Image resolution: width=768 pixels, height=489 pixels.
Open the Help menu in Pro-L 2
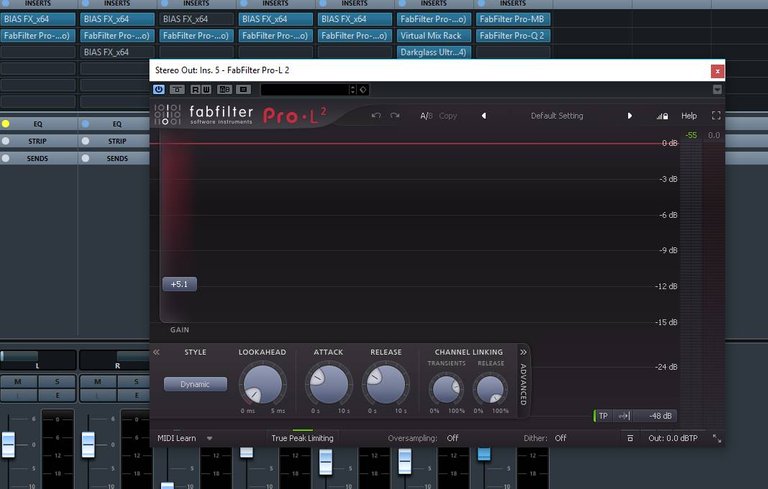click(x=689, y=116)
